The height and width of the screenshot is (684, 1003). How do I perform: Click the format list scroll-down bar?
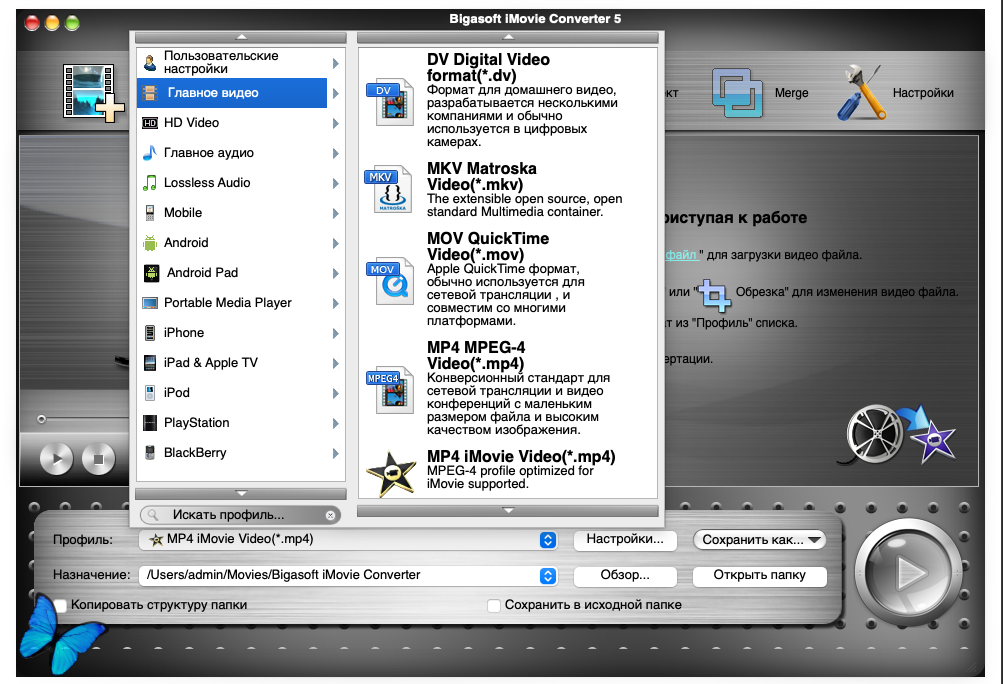[x=508, y=511]
